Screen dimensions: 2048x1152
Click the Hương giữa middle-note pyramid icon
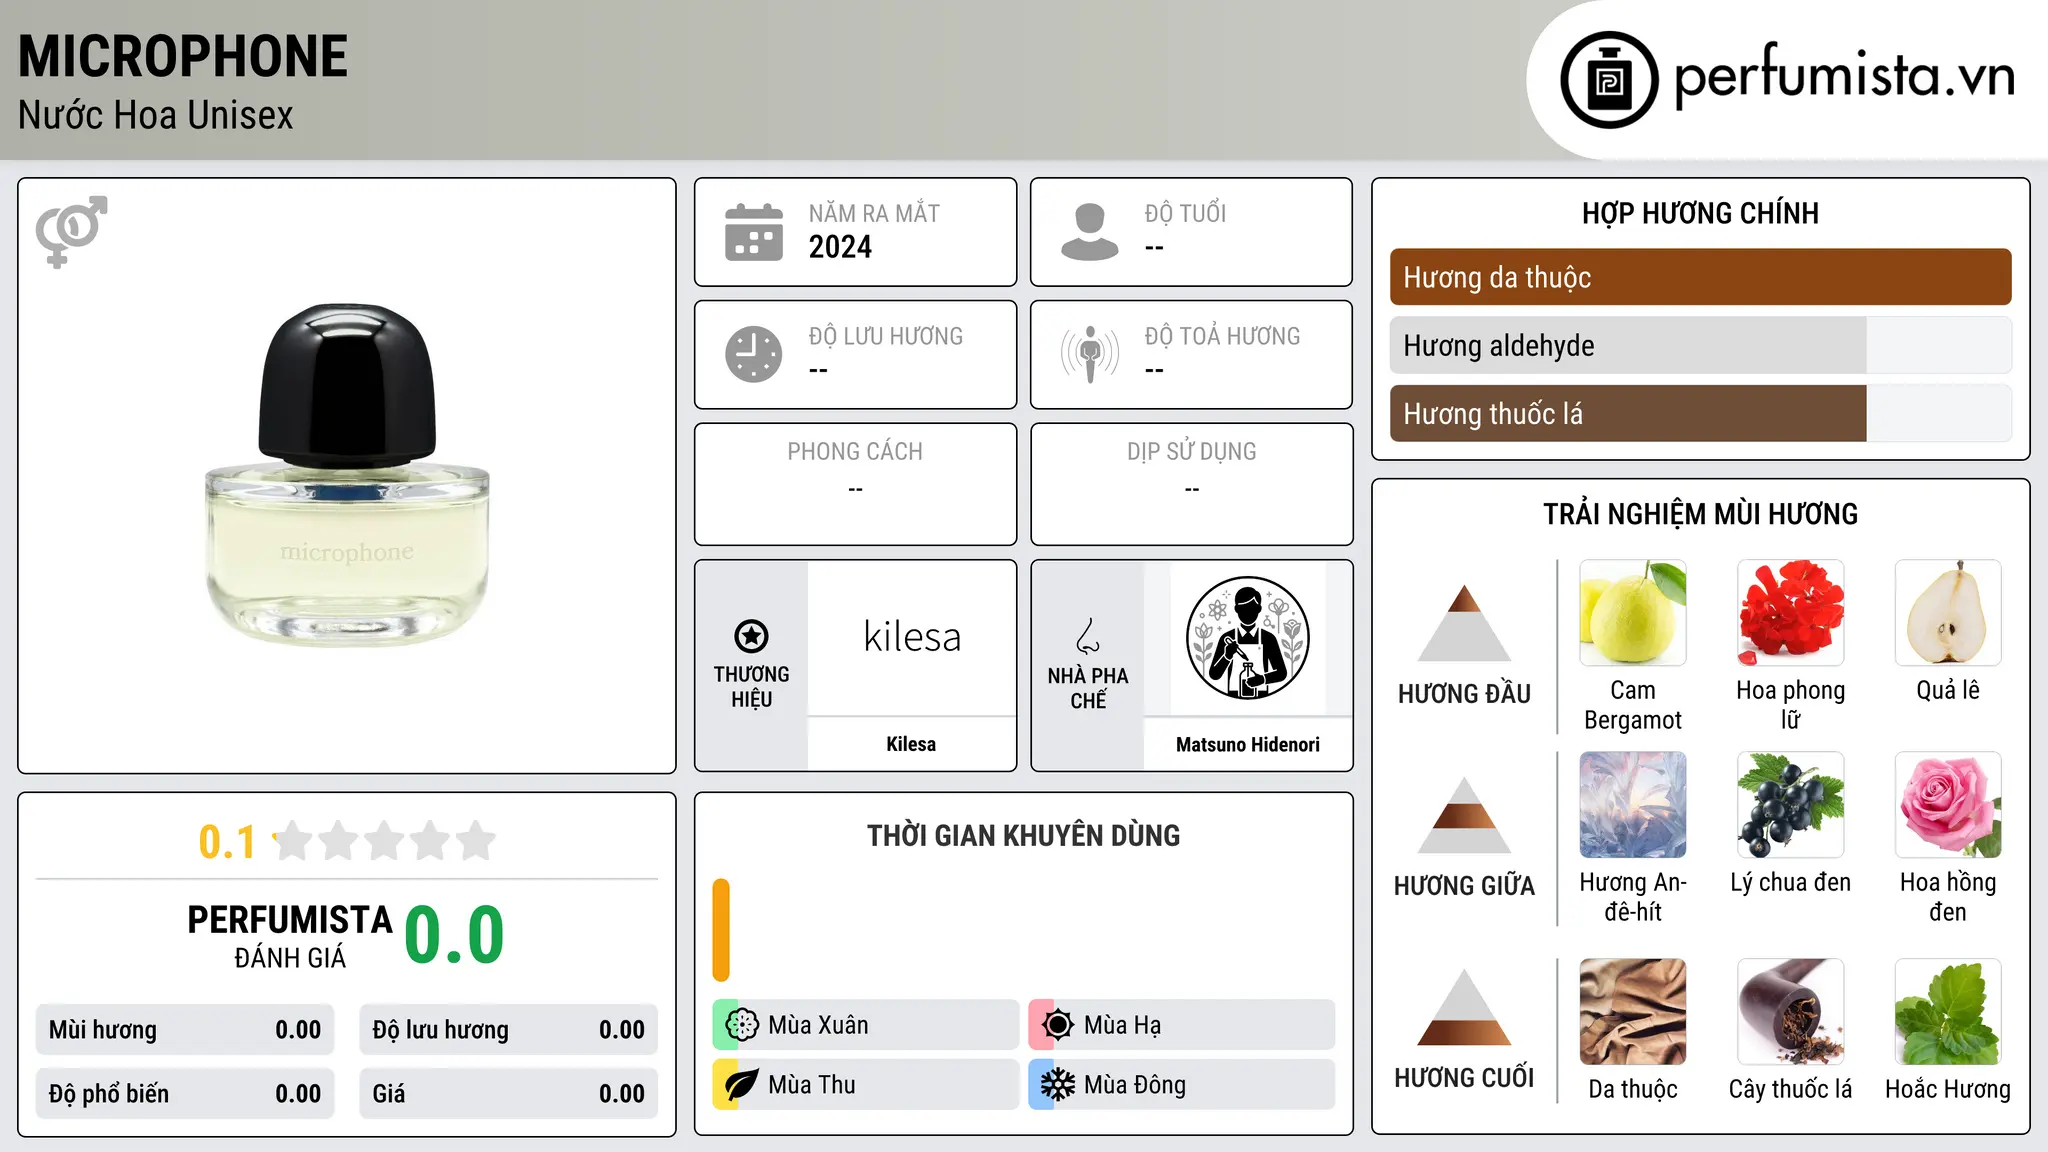click(x=1464, y=815)
